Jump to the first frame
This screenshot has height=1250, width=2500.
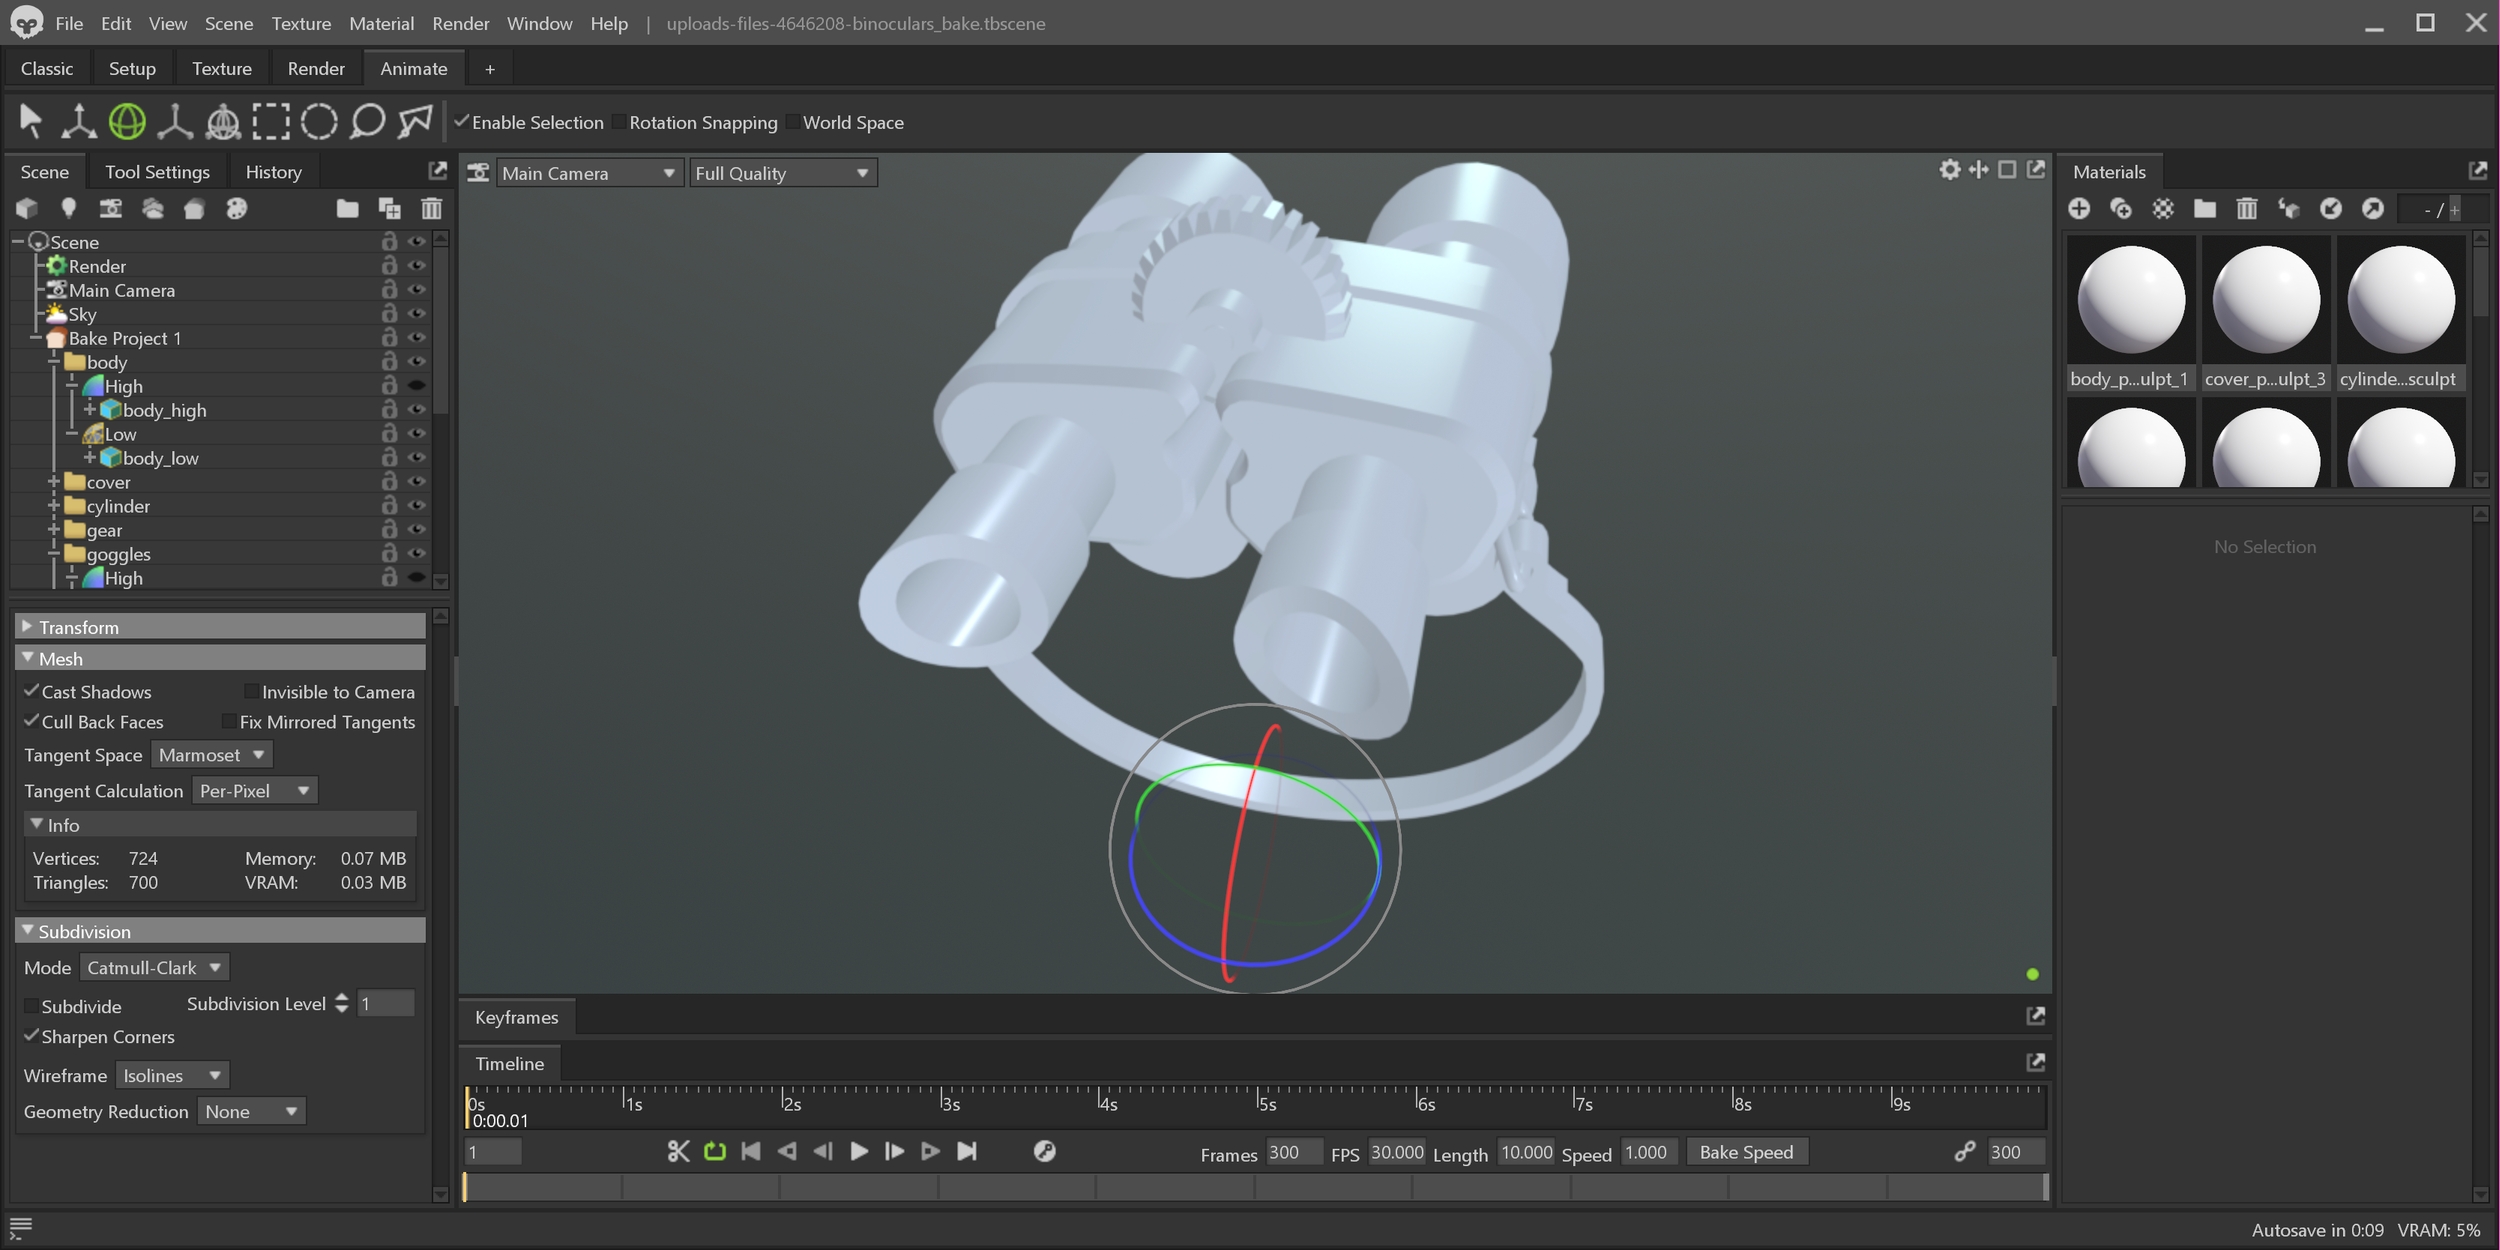[x=750, y=1151]
